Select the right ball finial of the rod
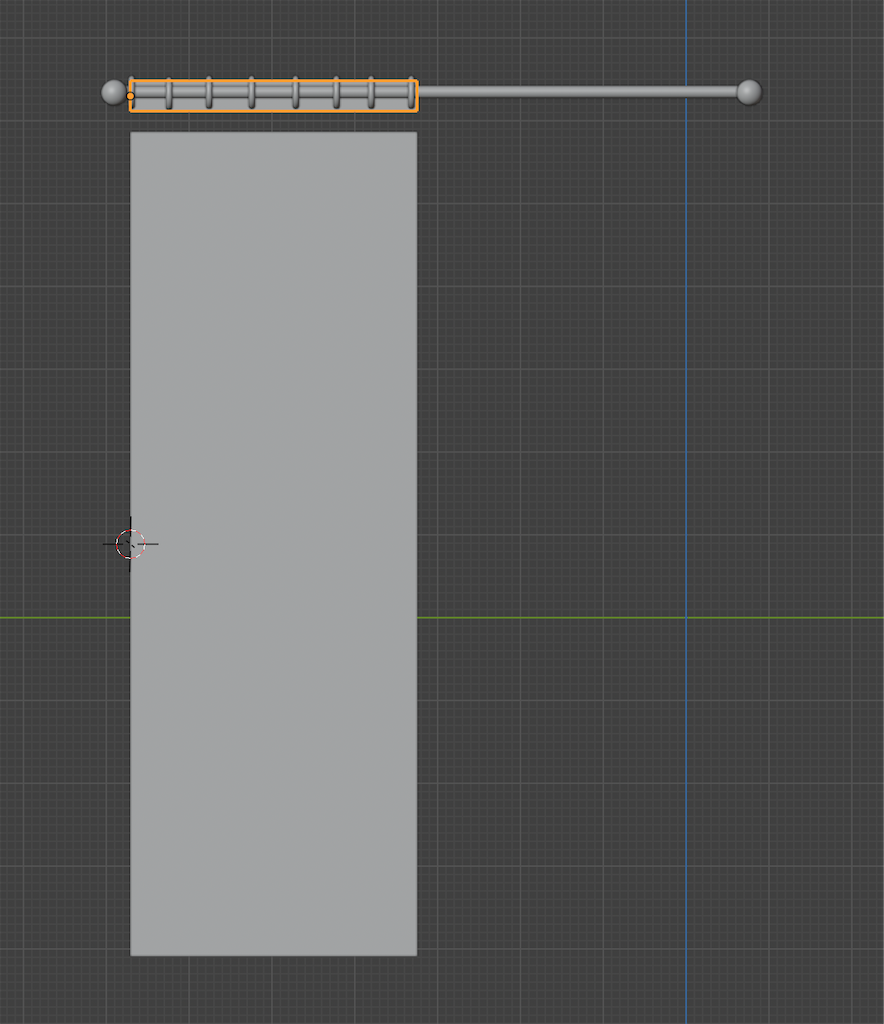 tap(749, 92)
